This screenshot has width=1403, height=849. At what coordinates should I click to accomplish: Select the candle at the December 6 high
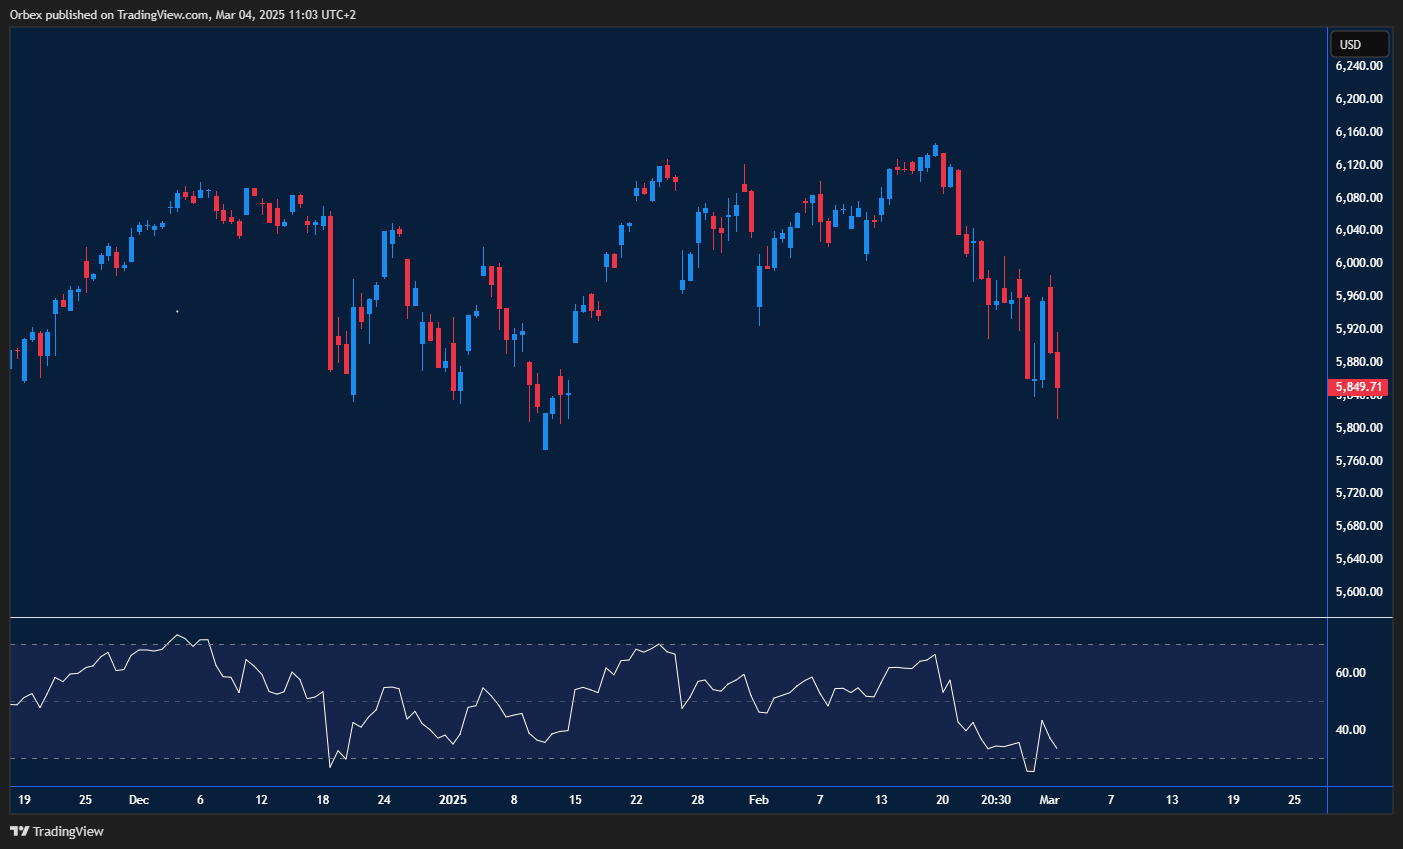click(200, 200)
